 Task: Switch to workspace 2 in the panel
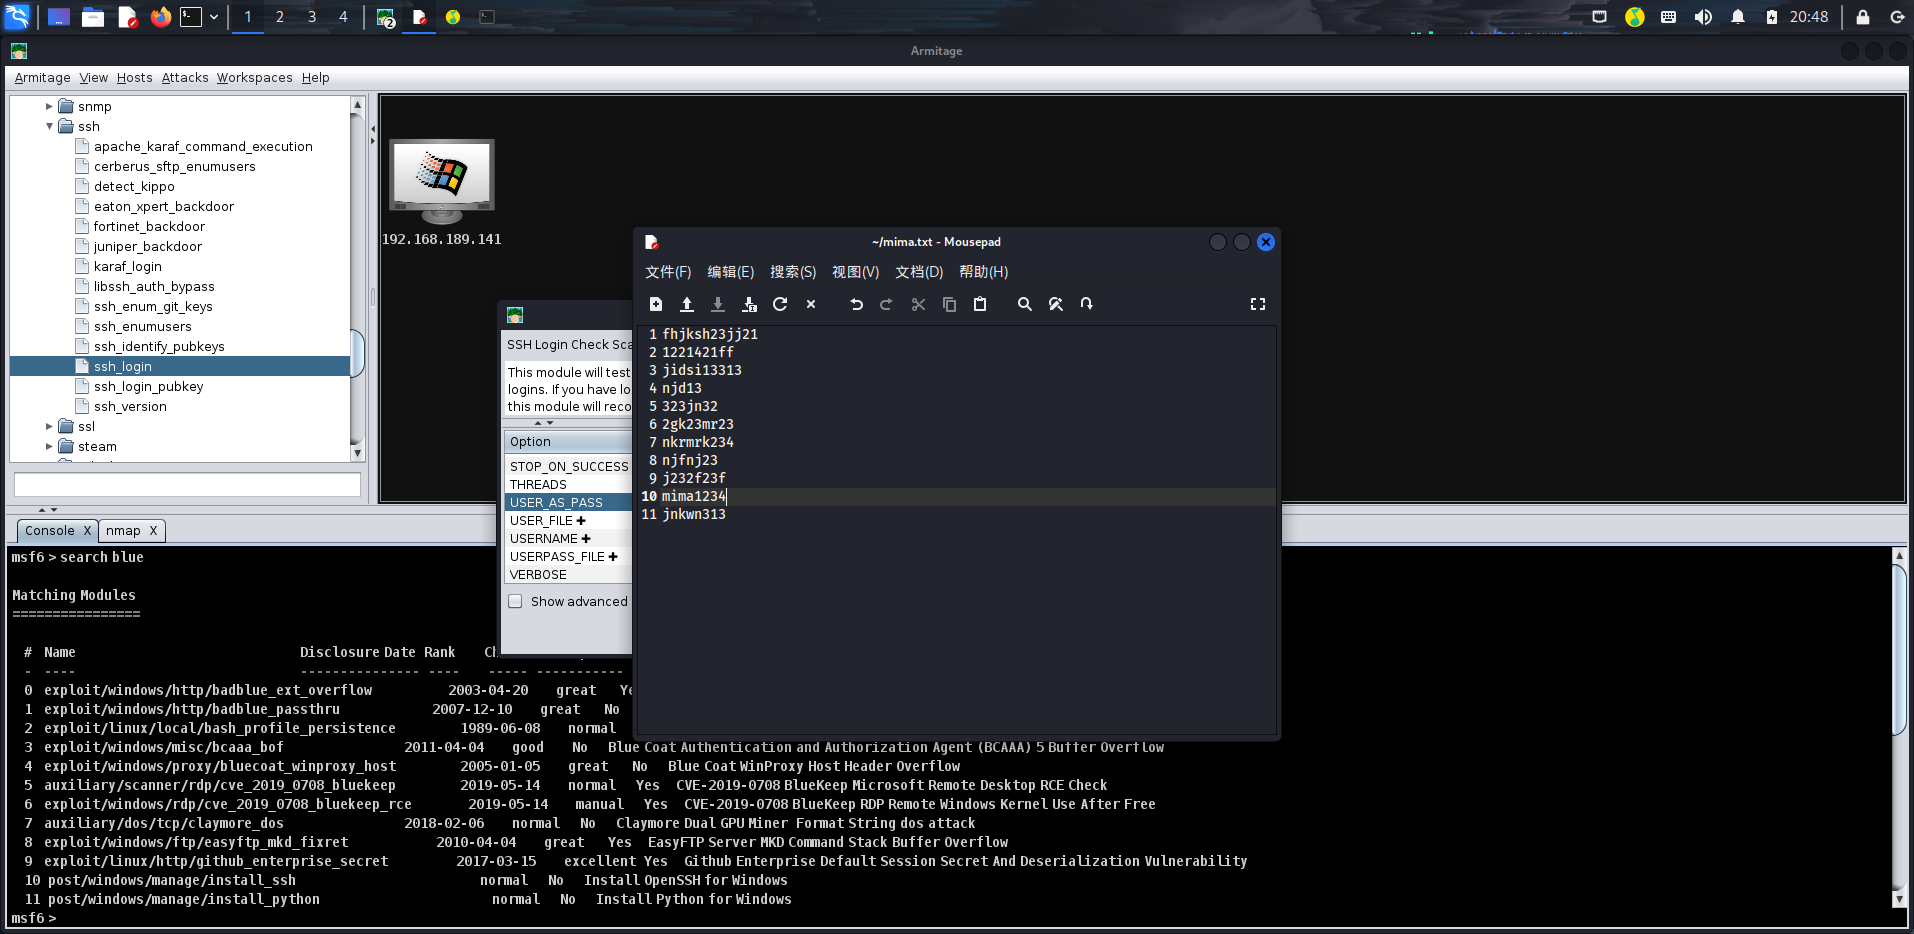tap(280, 17)
